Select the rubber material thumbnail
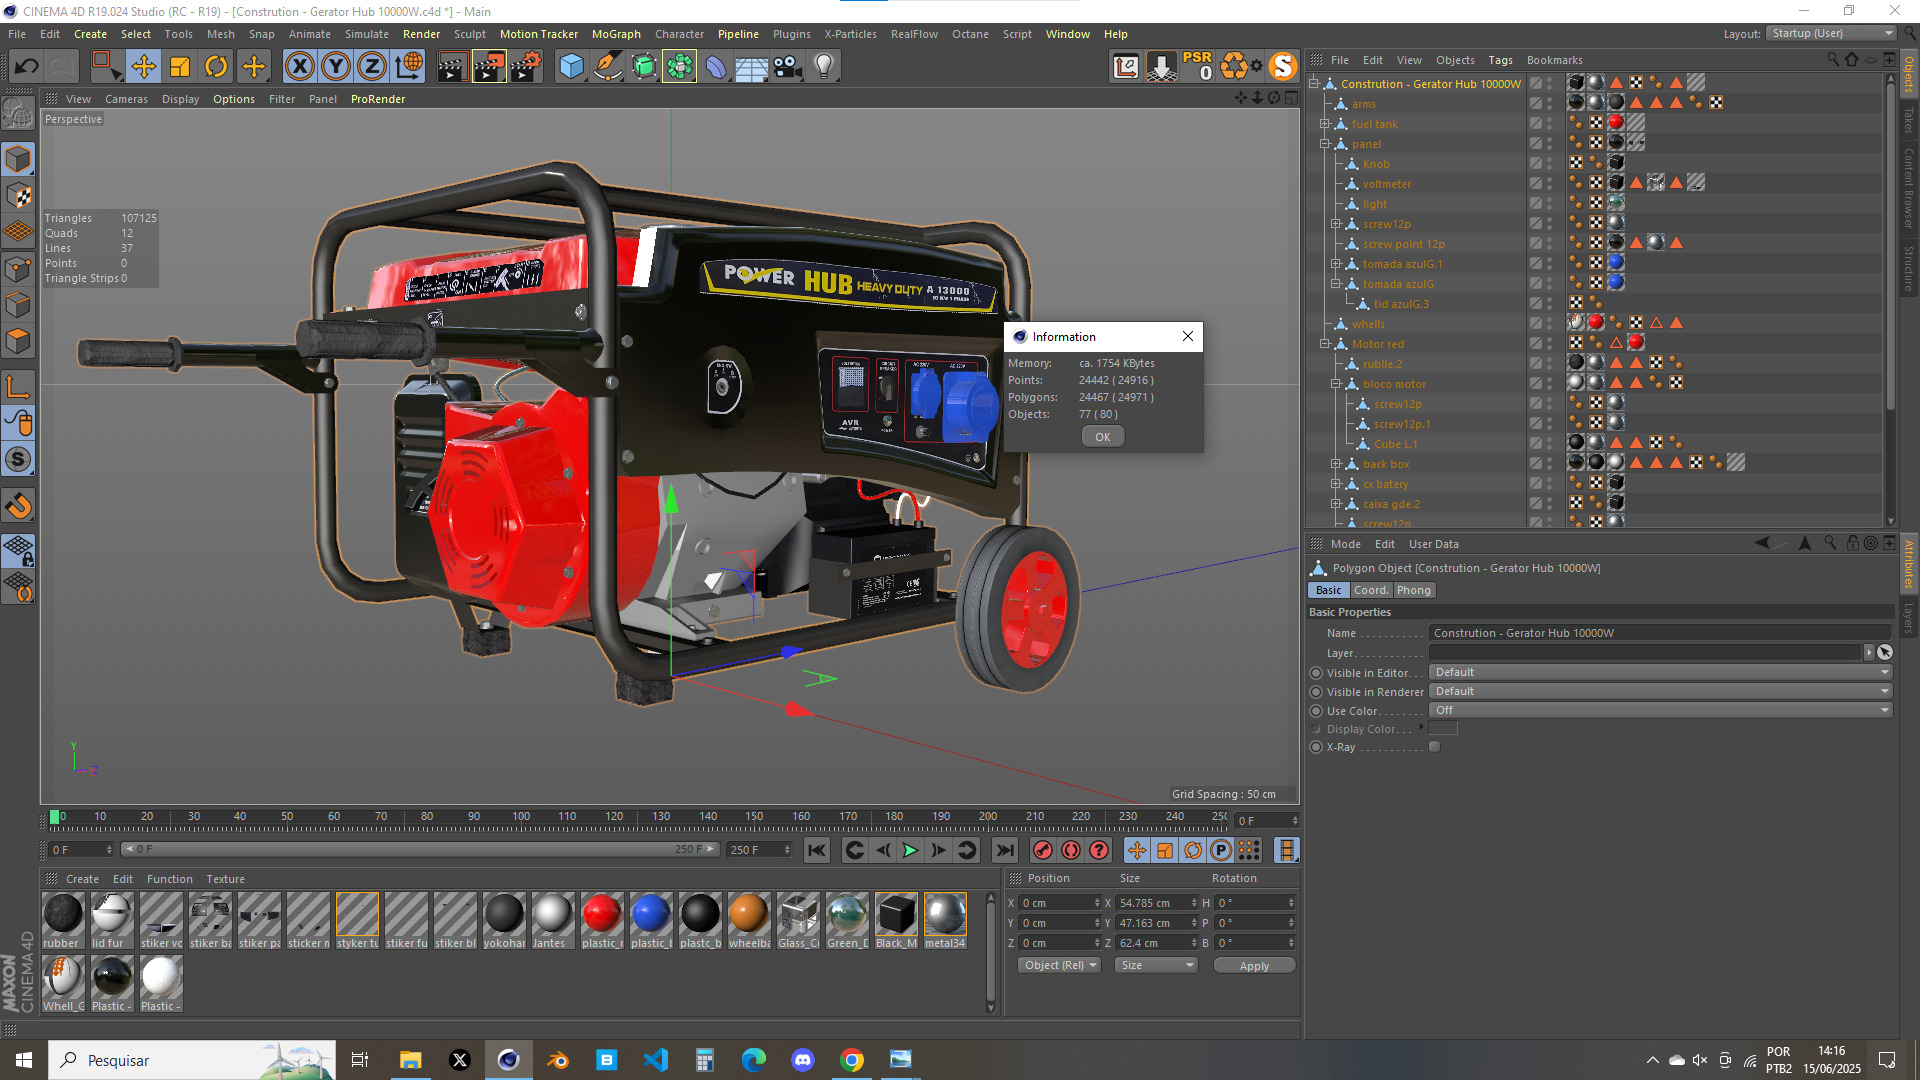This screenshot has height=1080, width=1920. (x=63, y=920)
